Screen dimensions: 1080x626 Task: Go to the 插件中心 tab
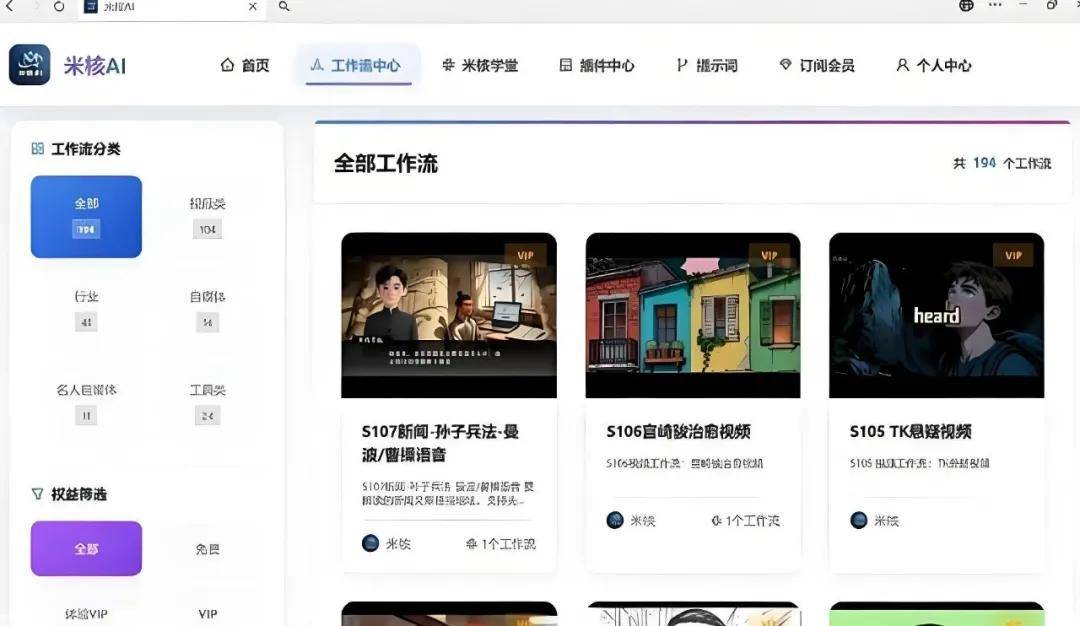[596, 65]
